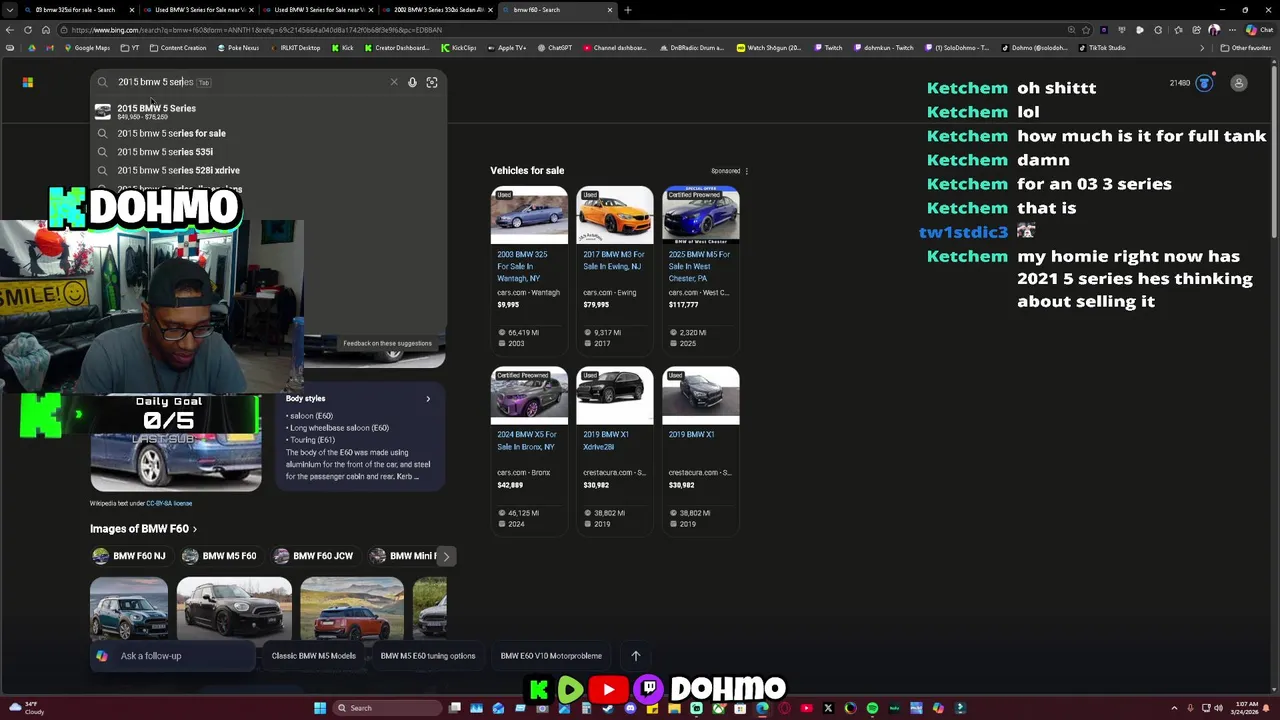Open visual search camera icon in search box

pyautogui.click(x=432, y=82)
